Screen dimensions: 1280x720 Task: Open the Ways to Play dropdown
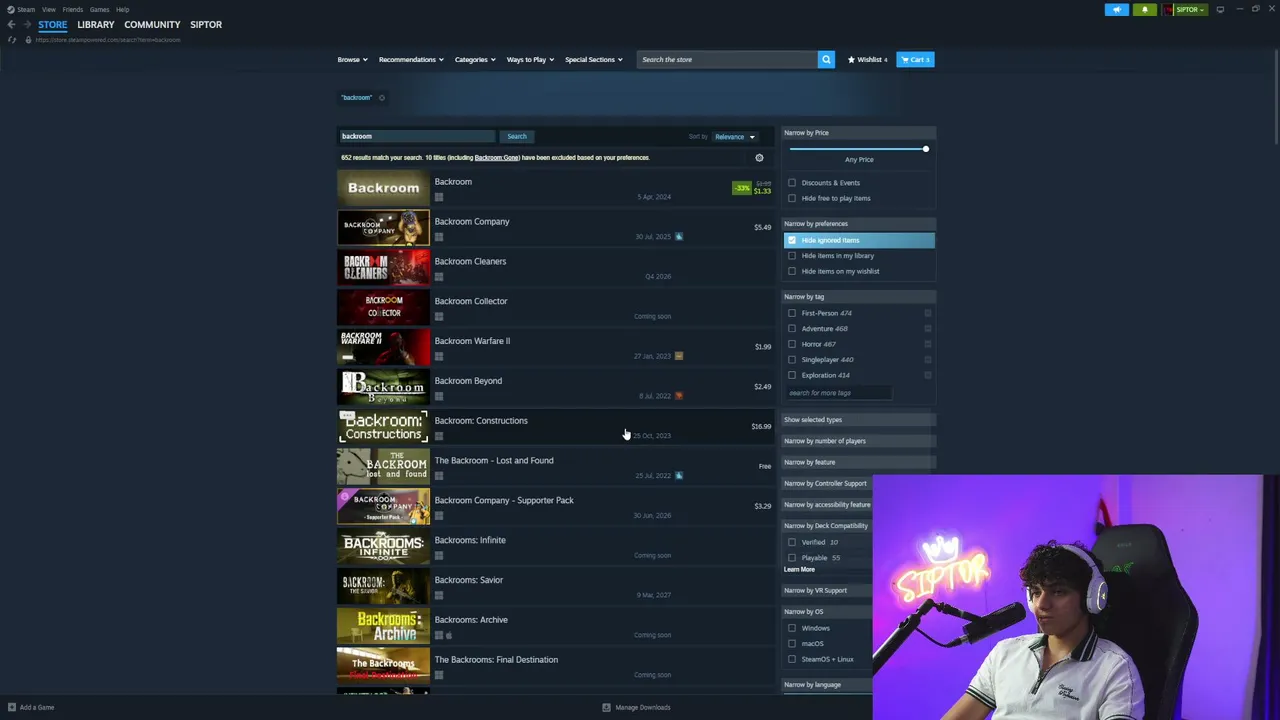pyautogui.click(x=530, y=59)
